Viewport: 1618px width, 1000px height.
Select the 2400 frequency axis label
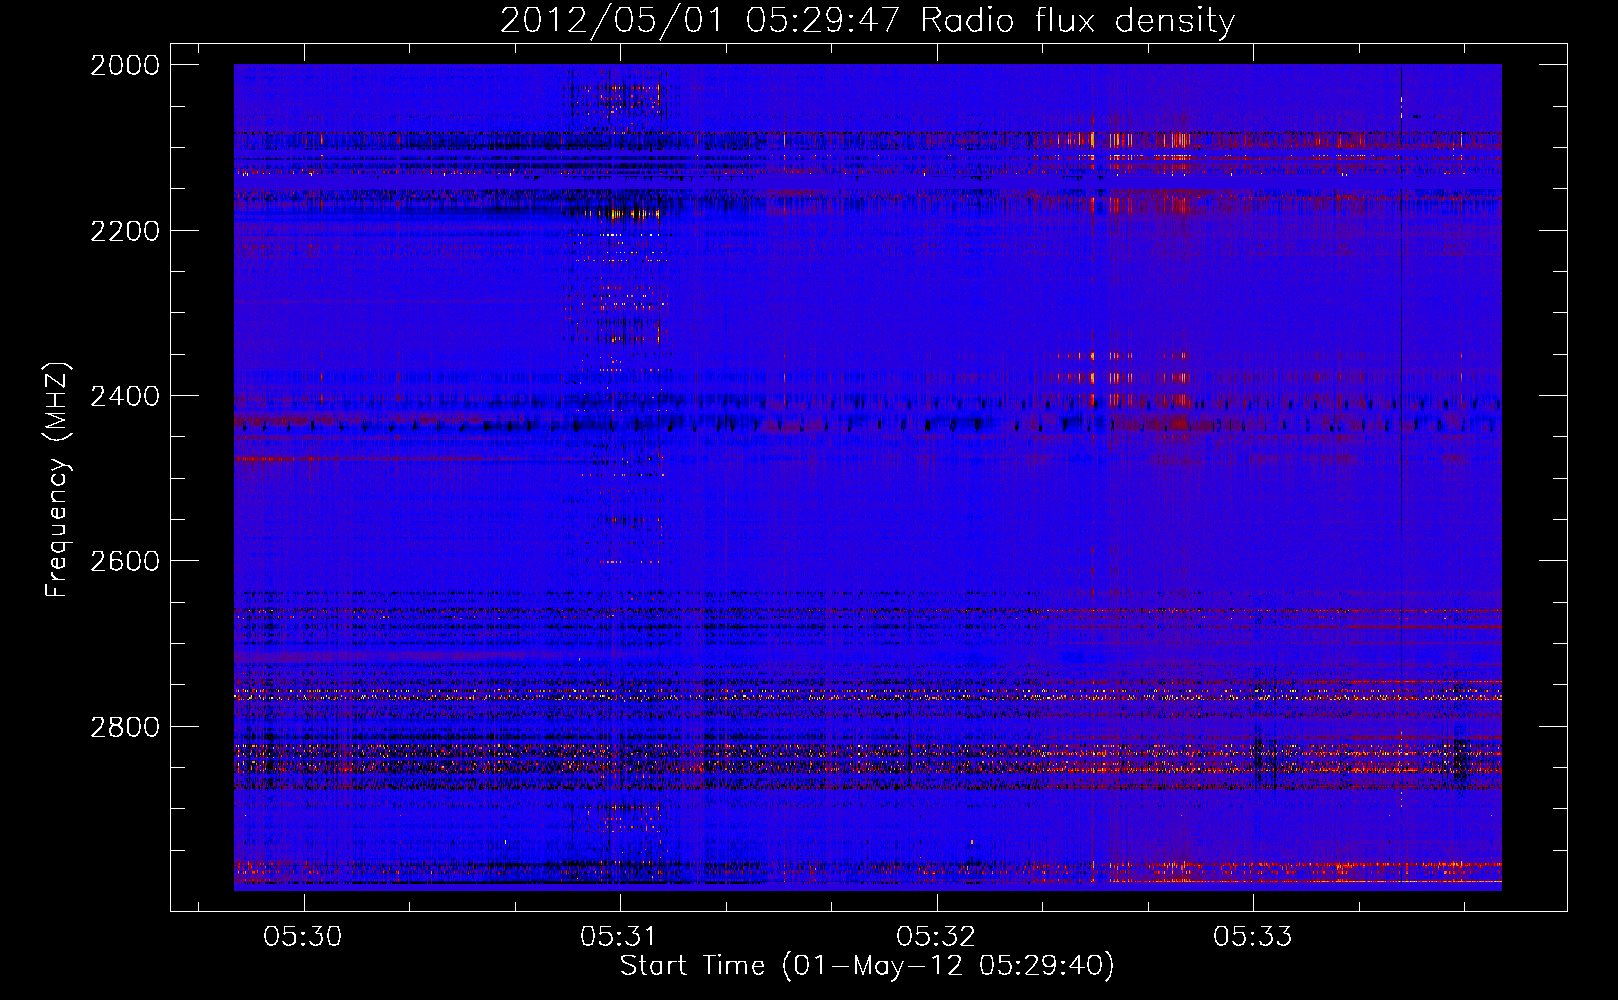[125, 396]
